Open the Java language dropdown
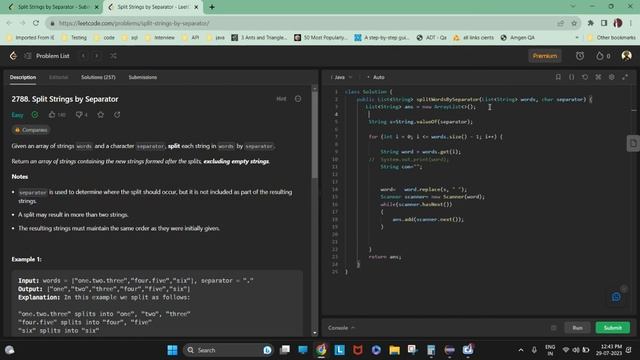This screenshot has height=360, width=640. 341,77
